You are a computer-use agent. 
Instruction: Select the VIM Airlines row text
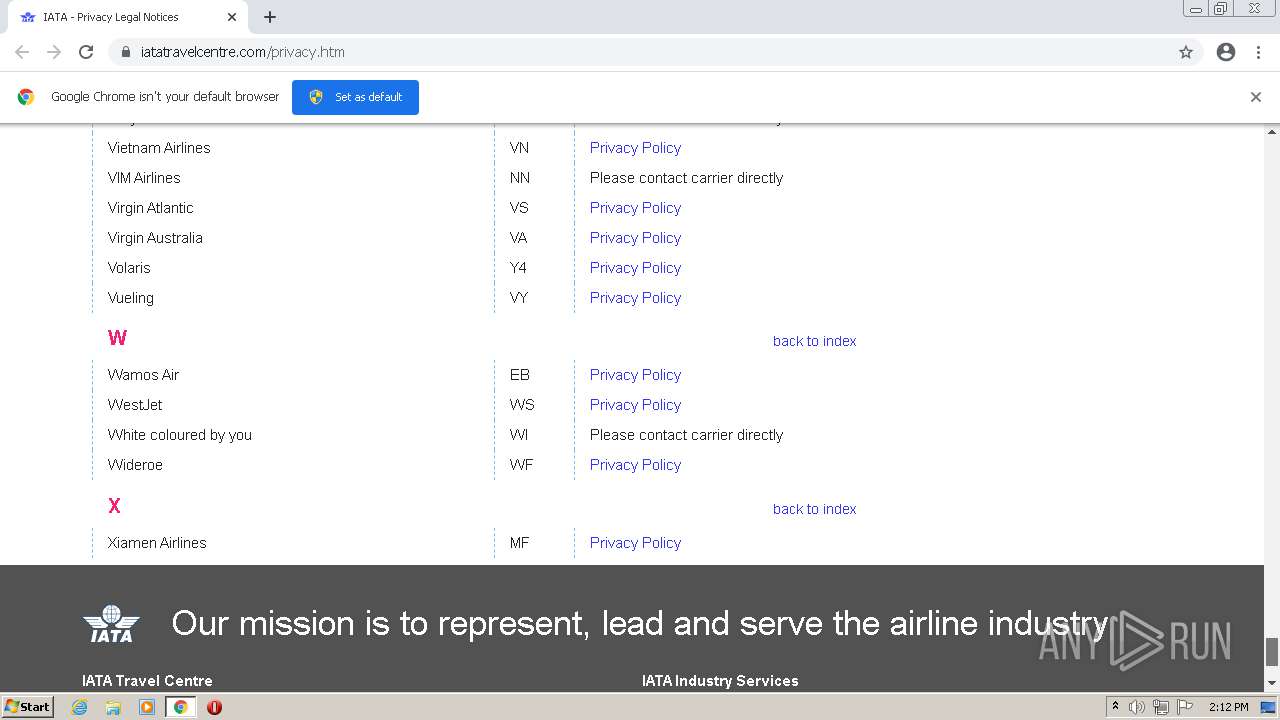pyautogui.click(x=144, y=178)
